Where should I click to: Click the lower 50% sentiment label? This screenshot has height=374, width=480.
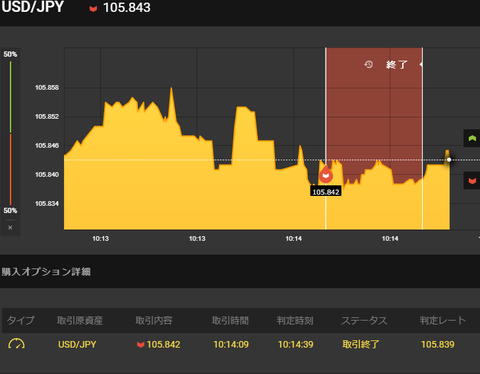[x=10, y=210]
